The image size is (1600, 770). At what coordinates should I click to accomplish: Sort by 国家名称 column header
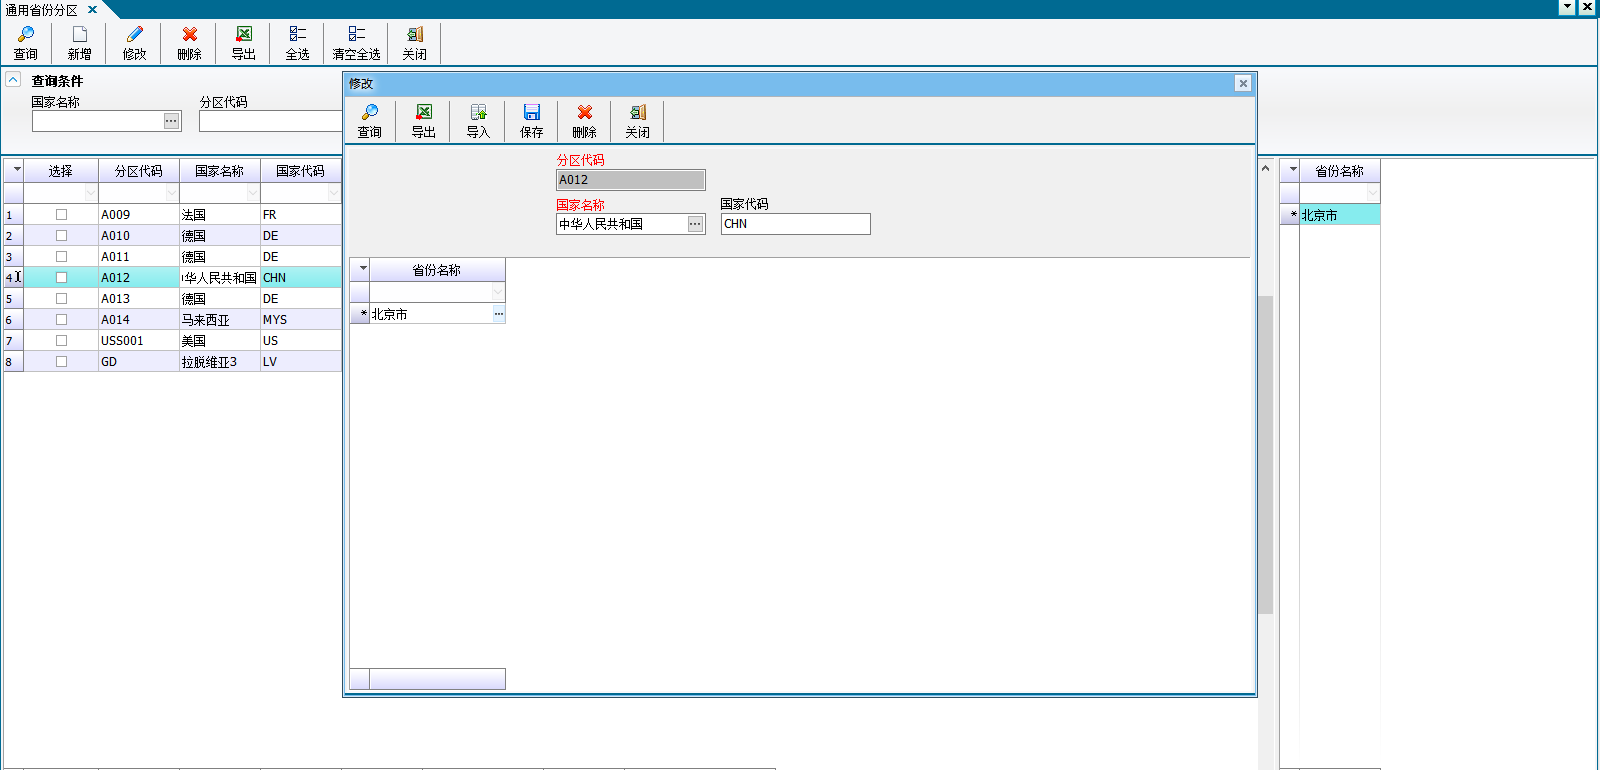pyautogui.click(x=220, y=171)
